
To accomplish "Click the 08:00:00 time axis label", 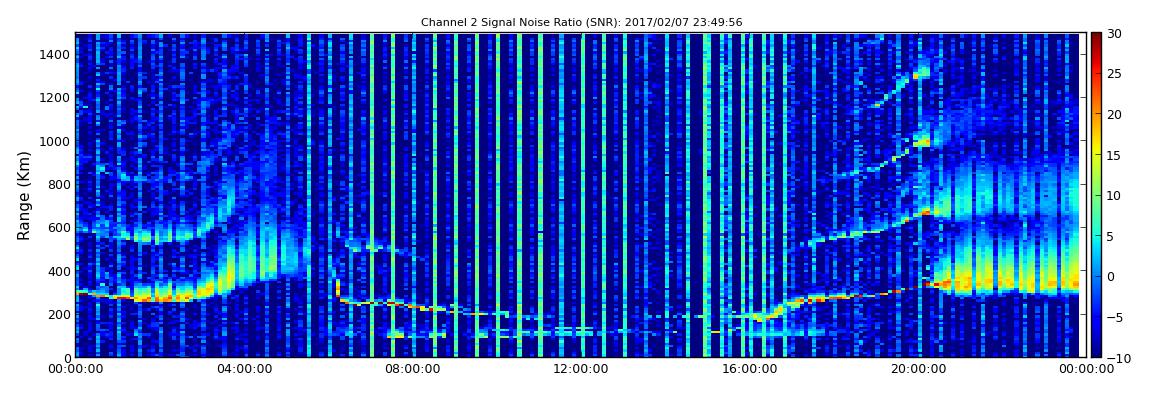I will pos(411,370).
